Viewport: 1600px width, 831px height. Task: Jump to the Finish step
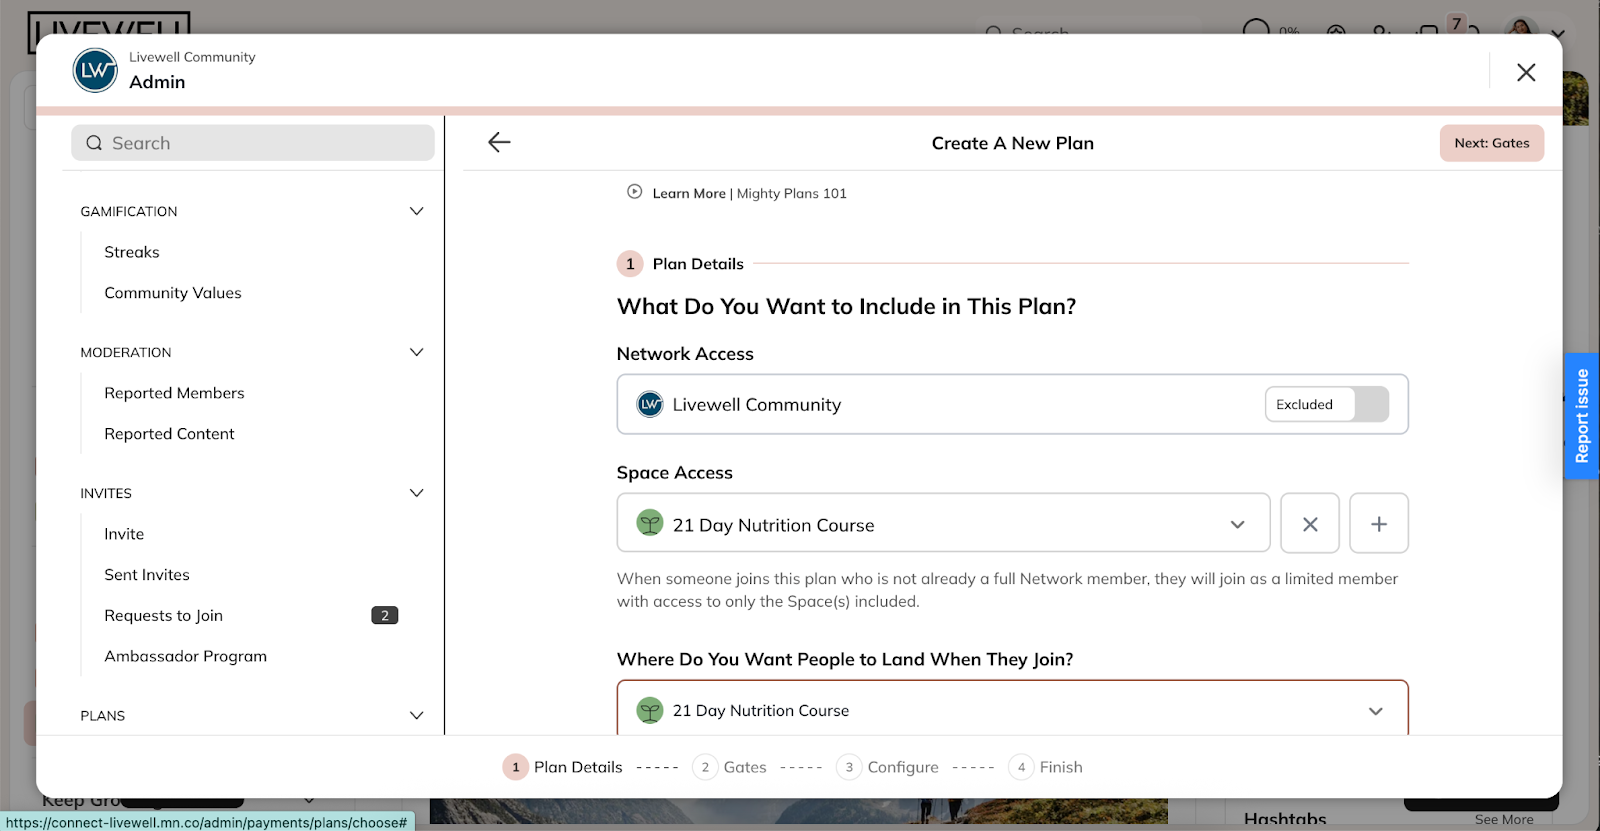click(x=1045, y=767)
